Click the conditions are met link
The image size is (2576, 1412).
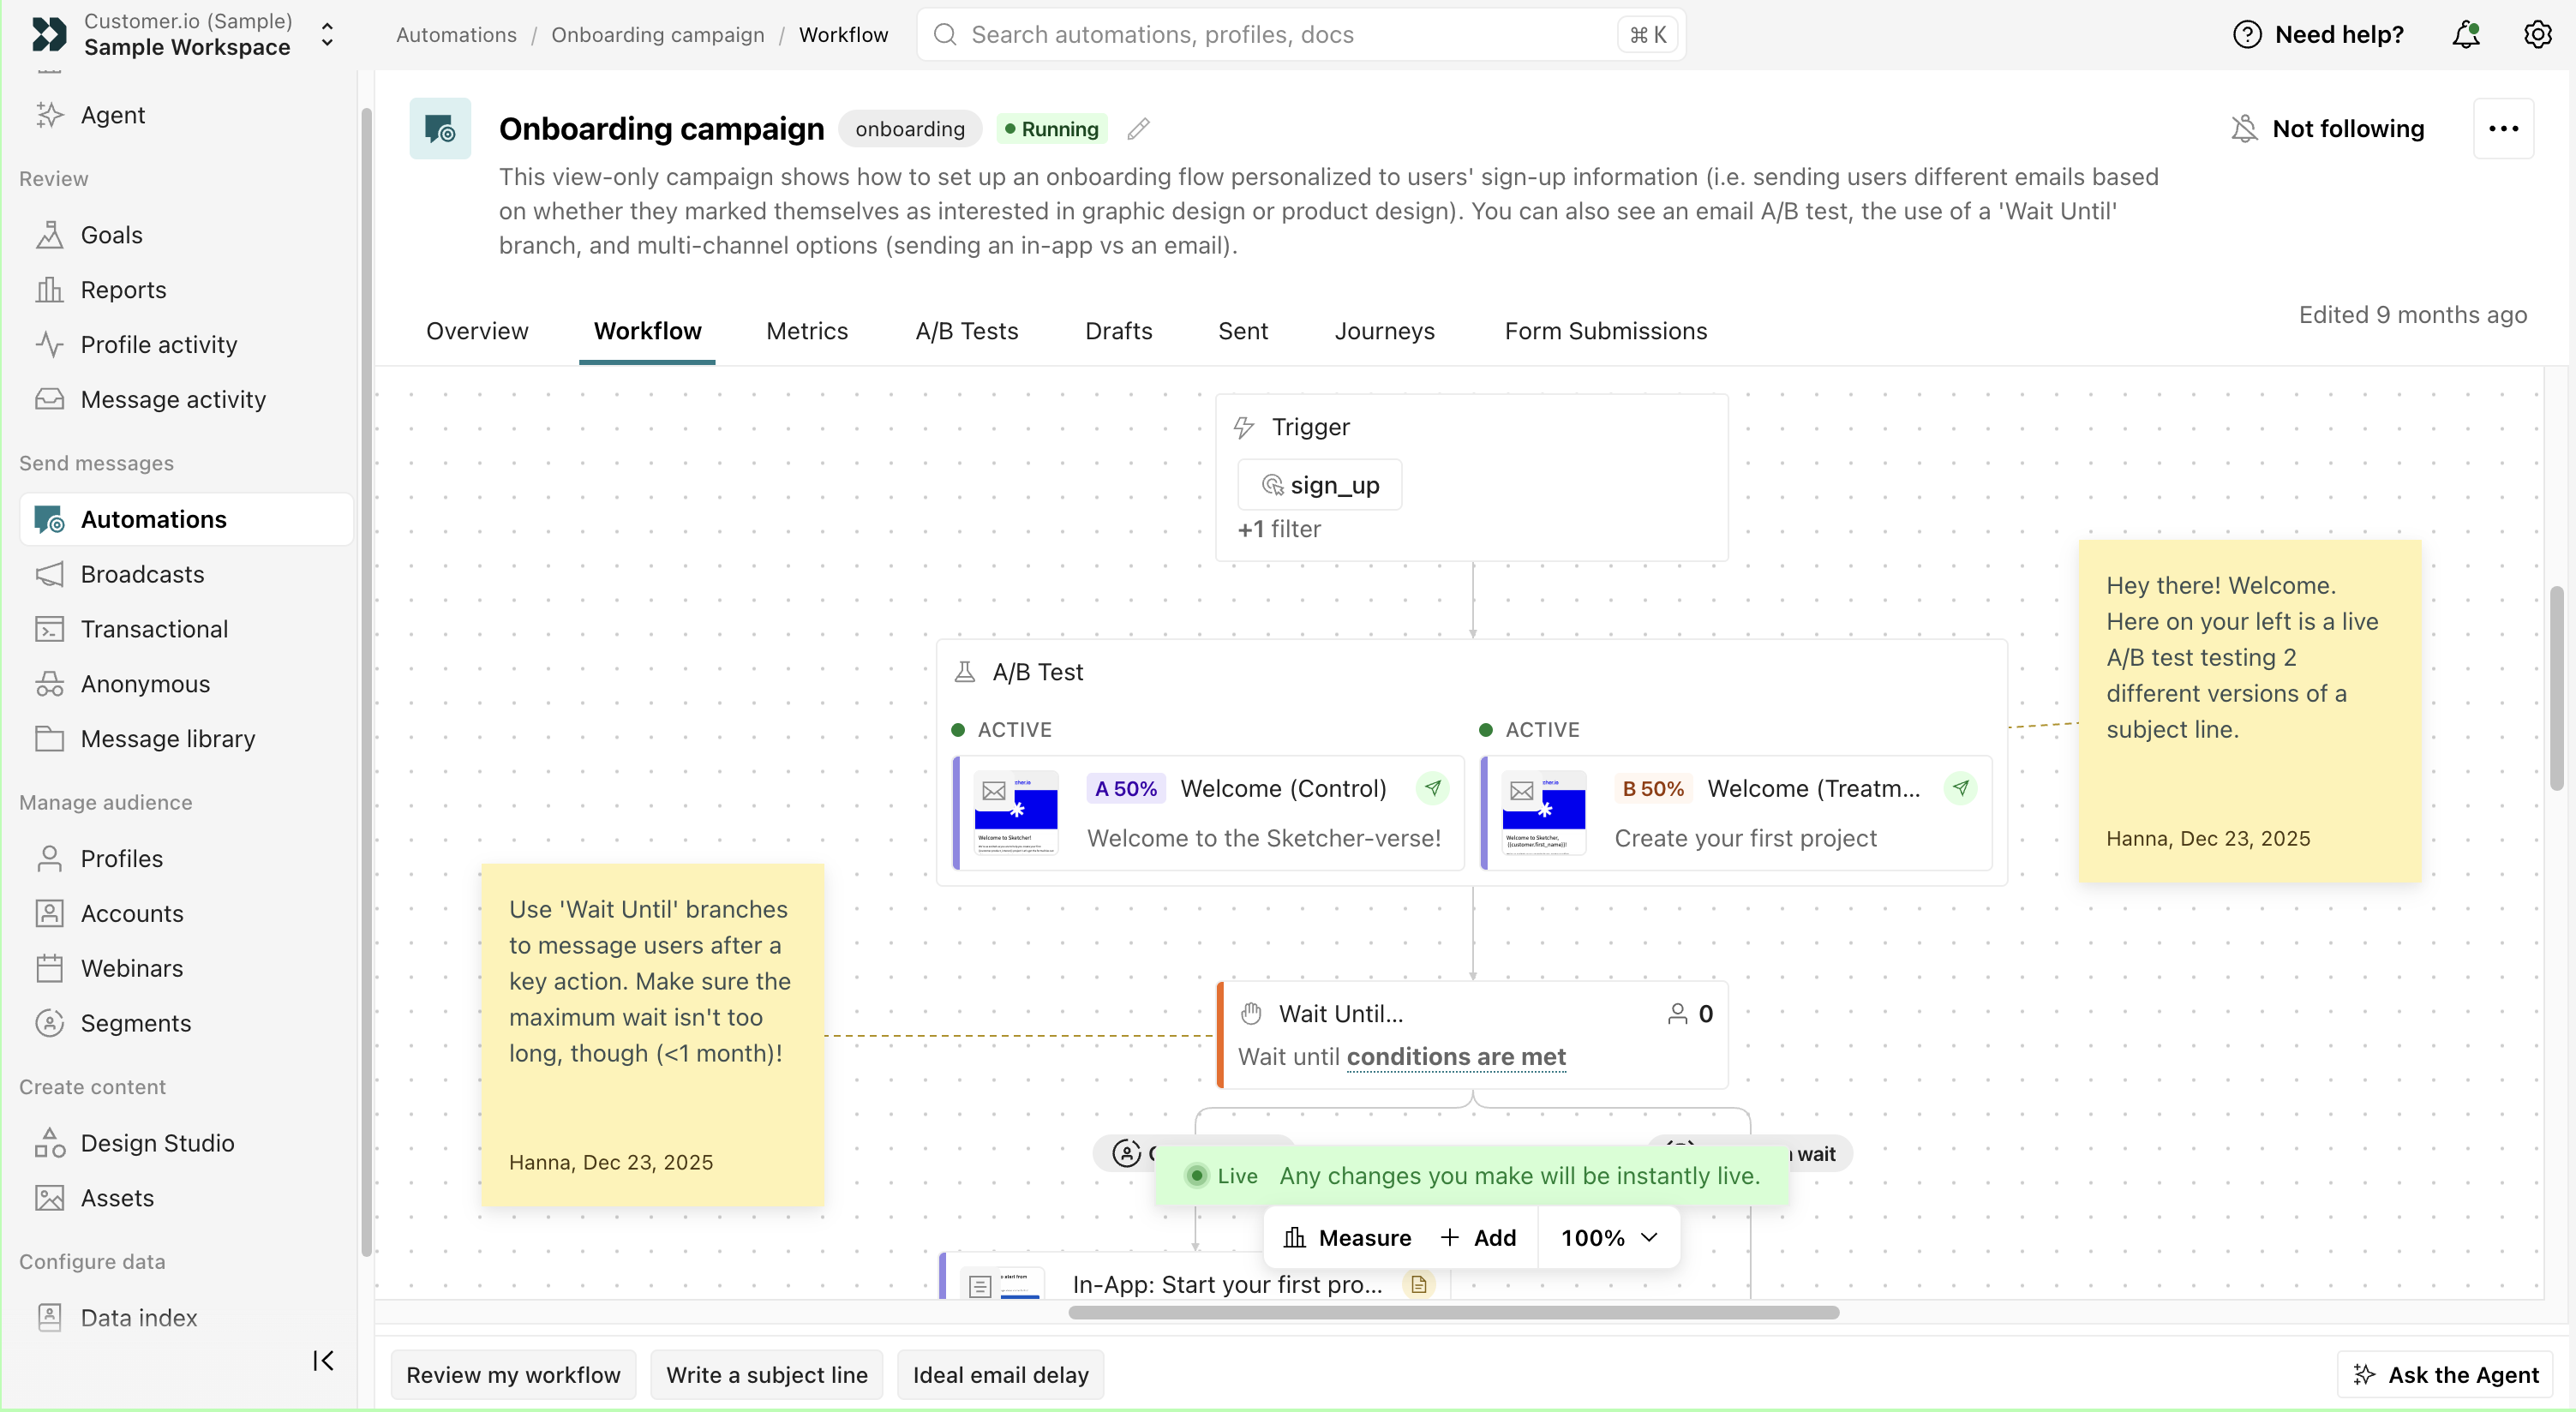tap(1456, 1057)
